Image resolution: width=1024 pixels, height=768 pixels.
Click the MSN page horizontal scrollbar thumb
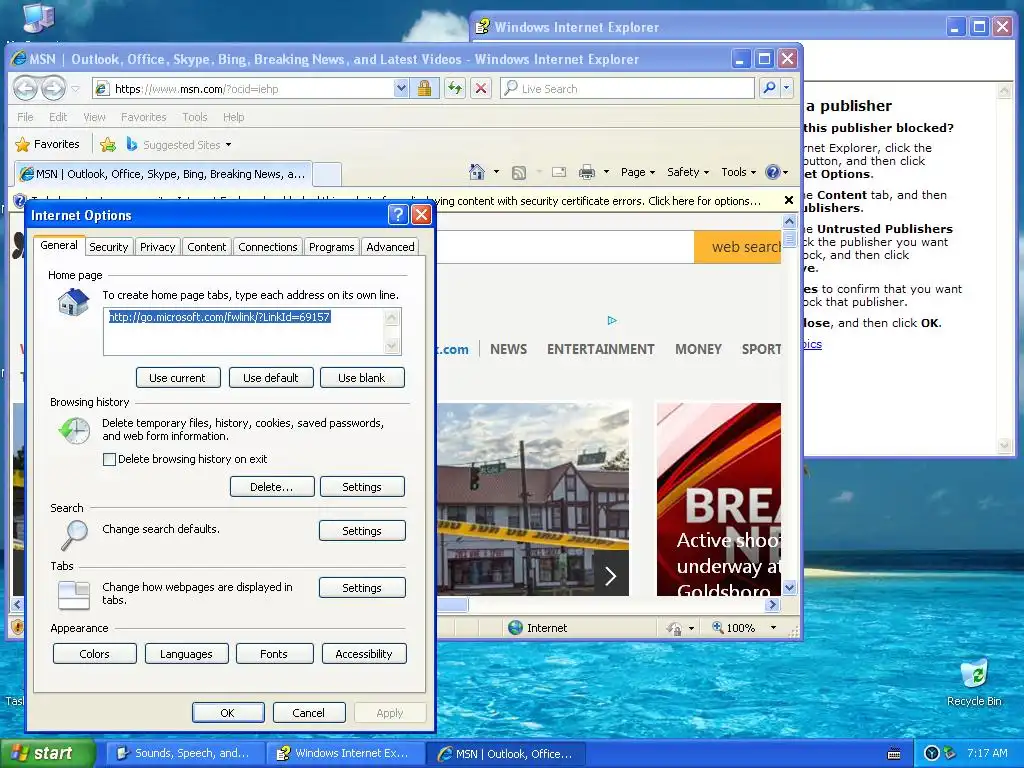click(x=452, y=605)
